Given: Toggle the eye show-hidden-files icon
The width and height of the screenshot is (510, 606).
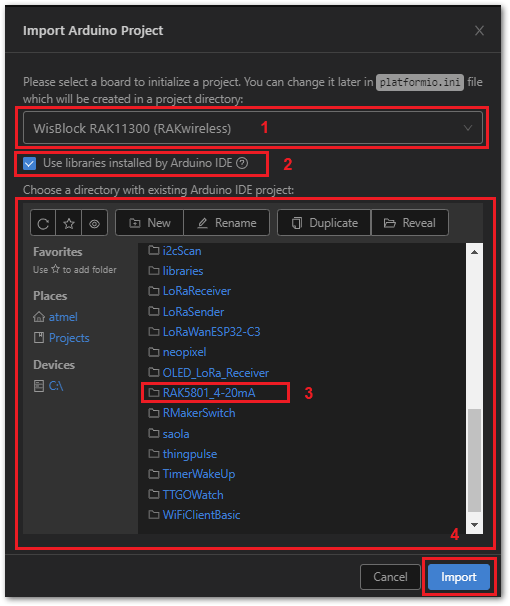Looking at the screenshot, I should [x=94, y=223].
